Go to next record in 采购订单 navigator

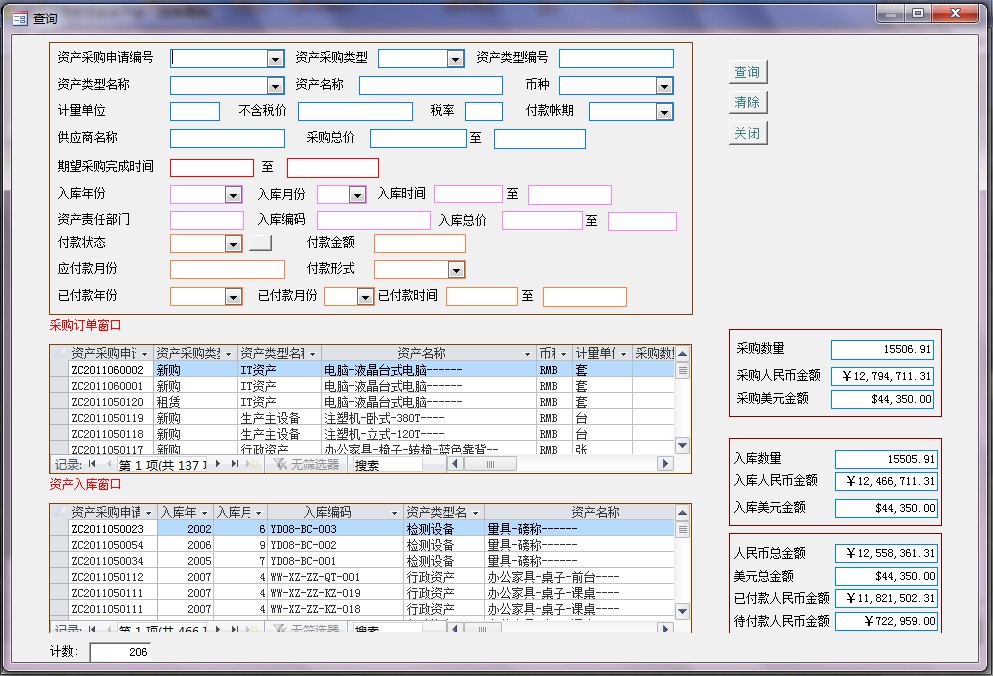218,464
